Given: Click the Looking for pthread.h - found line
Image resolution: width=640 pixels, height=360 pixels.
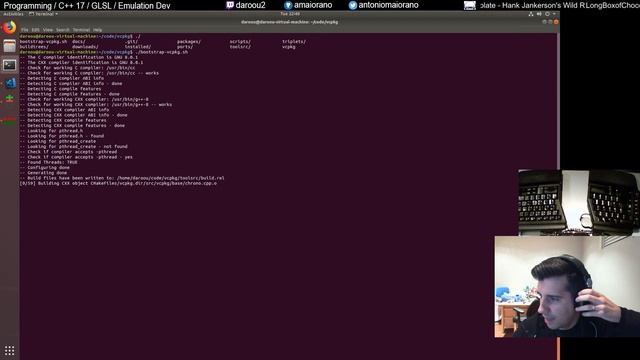Looking at the screenshot, I should point(62,136).
